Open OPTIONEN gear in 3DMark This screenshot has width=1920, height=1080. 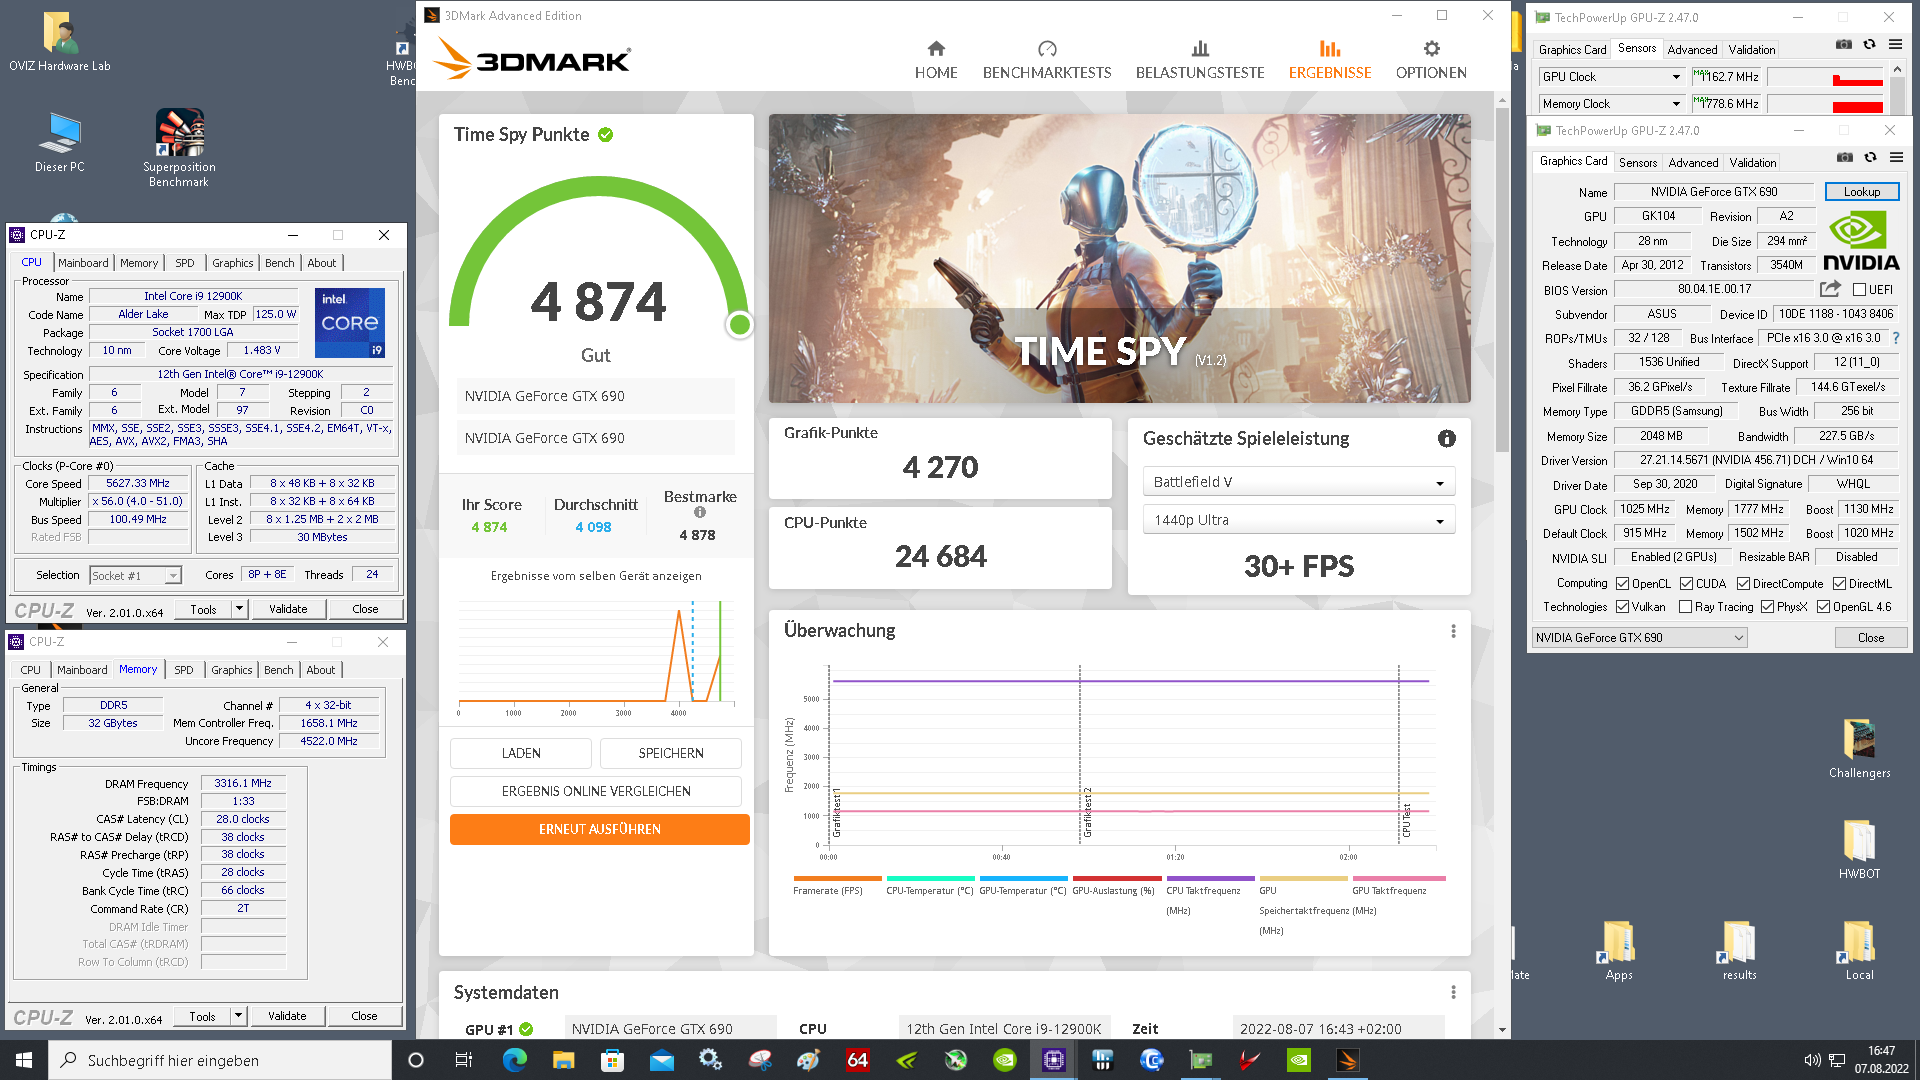point(1431,60)
